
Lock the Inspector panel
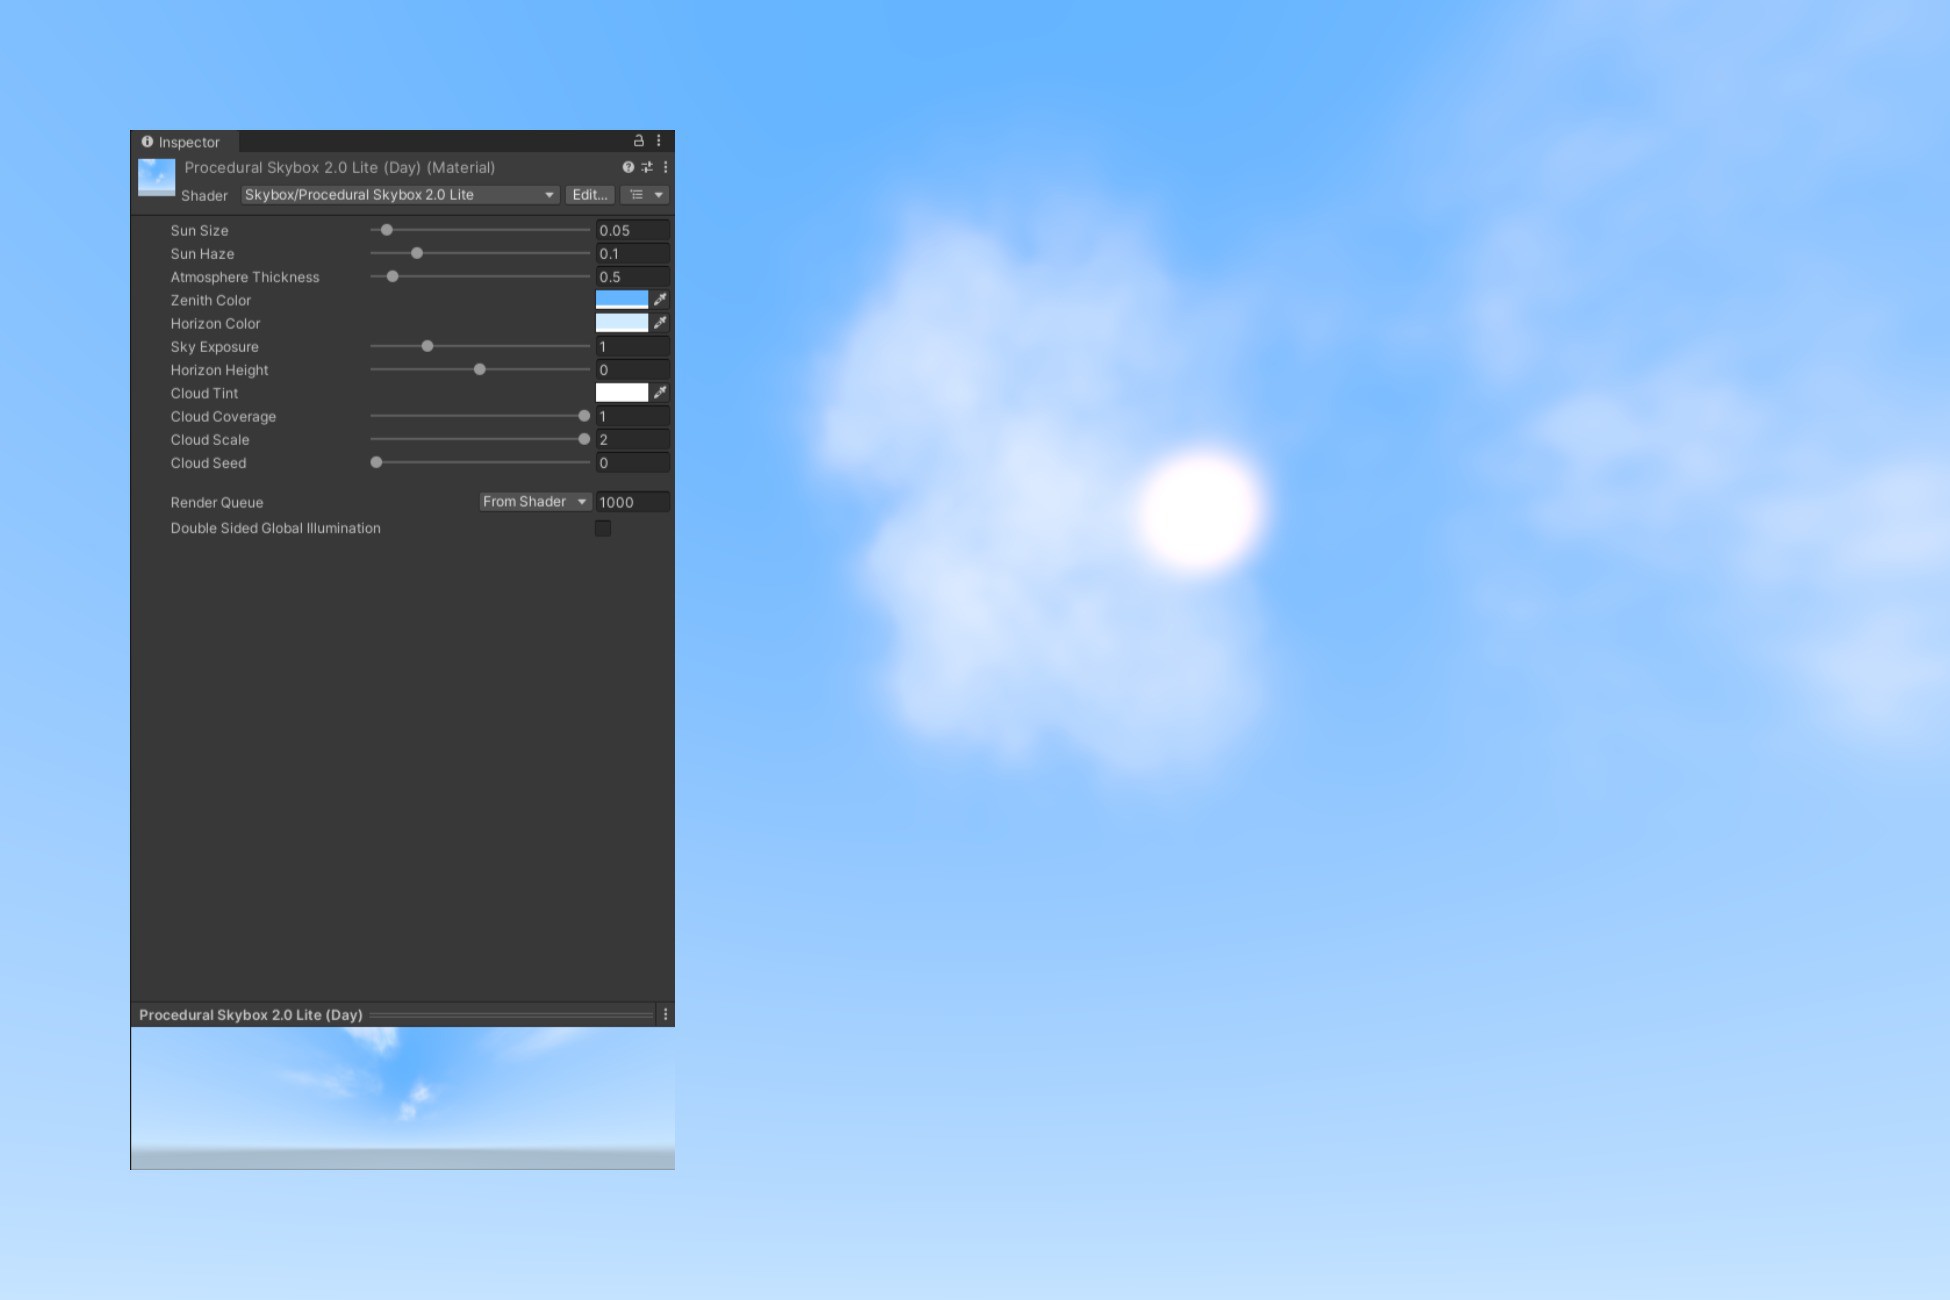tap(637, 140)
